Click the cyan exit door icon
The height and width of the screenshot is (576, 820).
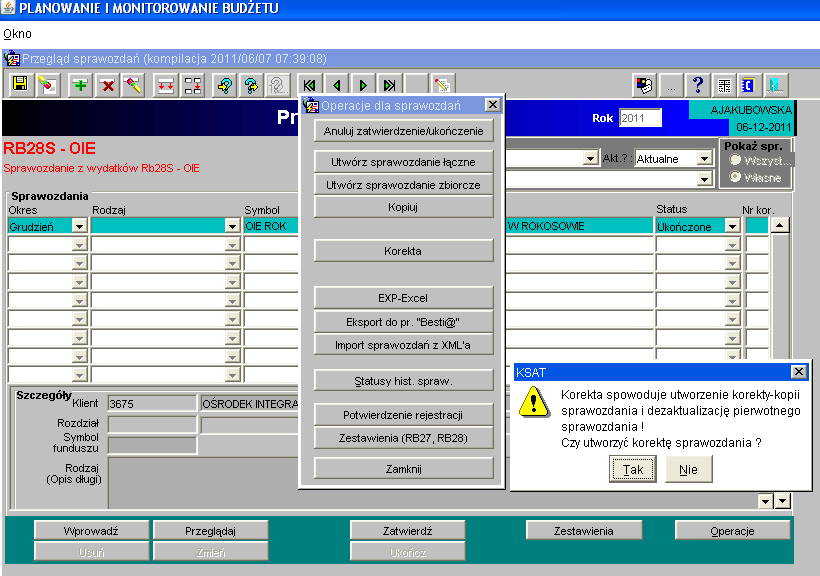(776, 85)
